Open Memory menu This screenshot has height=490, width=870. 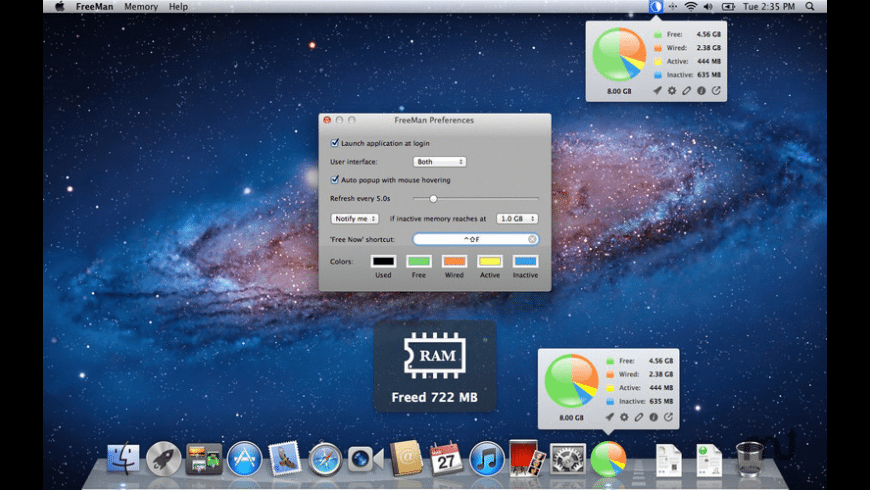141,7
